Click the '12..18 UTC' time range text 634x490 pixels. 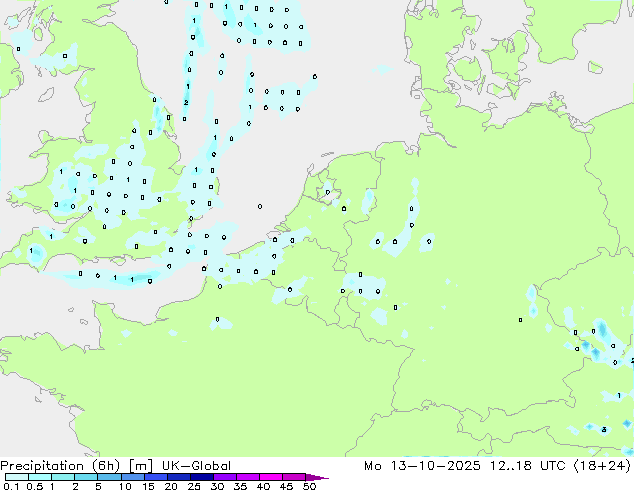point(528,466)
